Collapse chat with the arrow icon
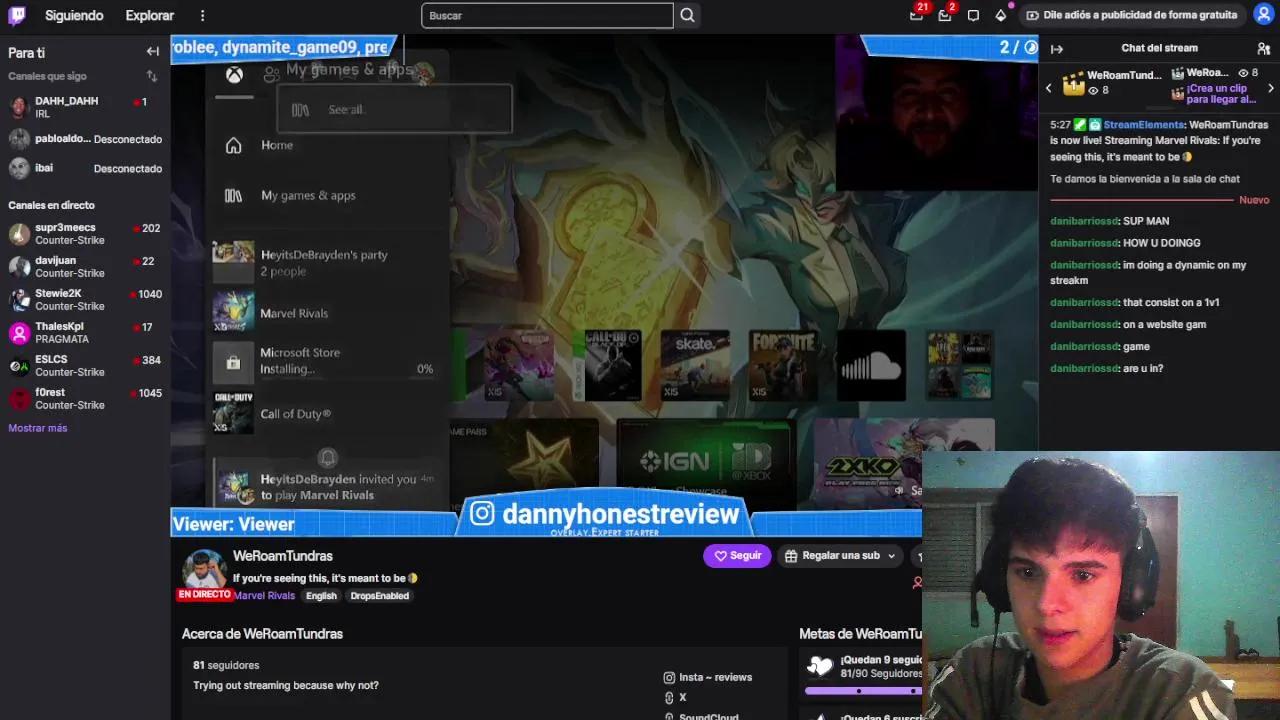The image size is (1280, 720). (x=1056, y=48)
